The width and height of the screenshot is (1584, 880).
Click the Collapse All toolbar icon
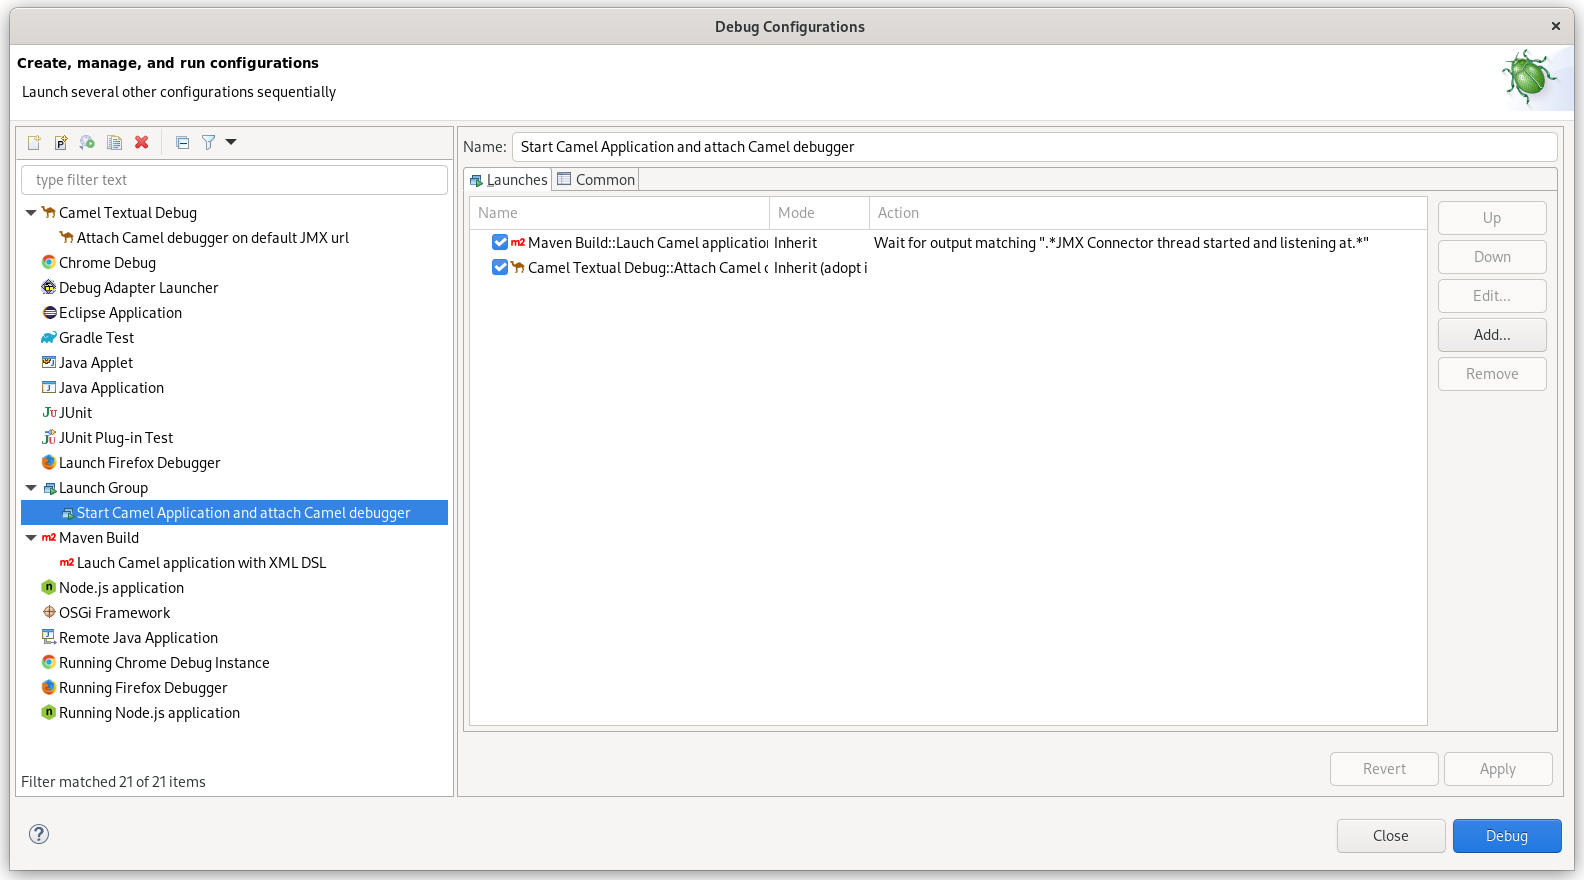coord(182,143)
